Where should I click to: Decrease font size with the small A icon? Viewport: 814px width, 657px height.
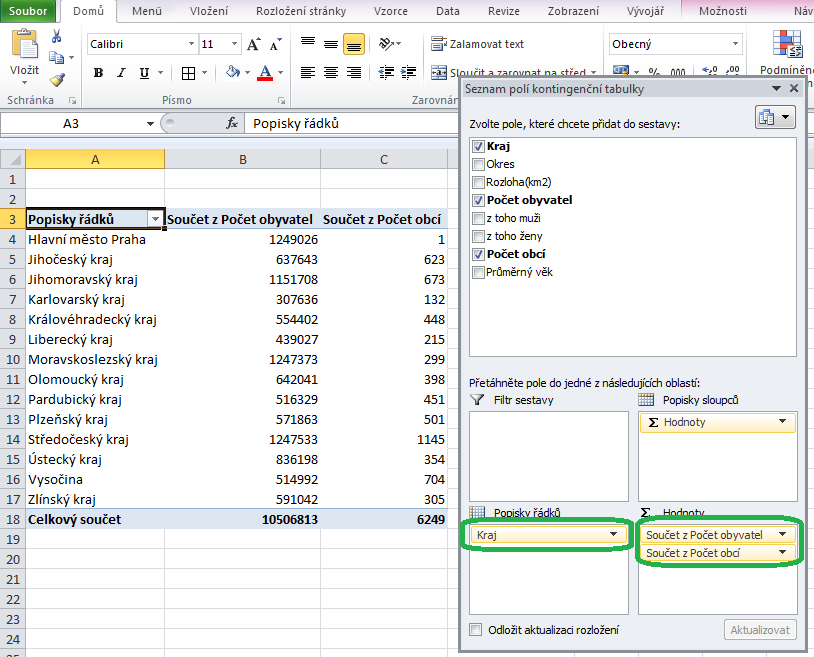pyautogui.click(x=276, y=44)
